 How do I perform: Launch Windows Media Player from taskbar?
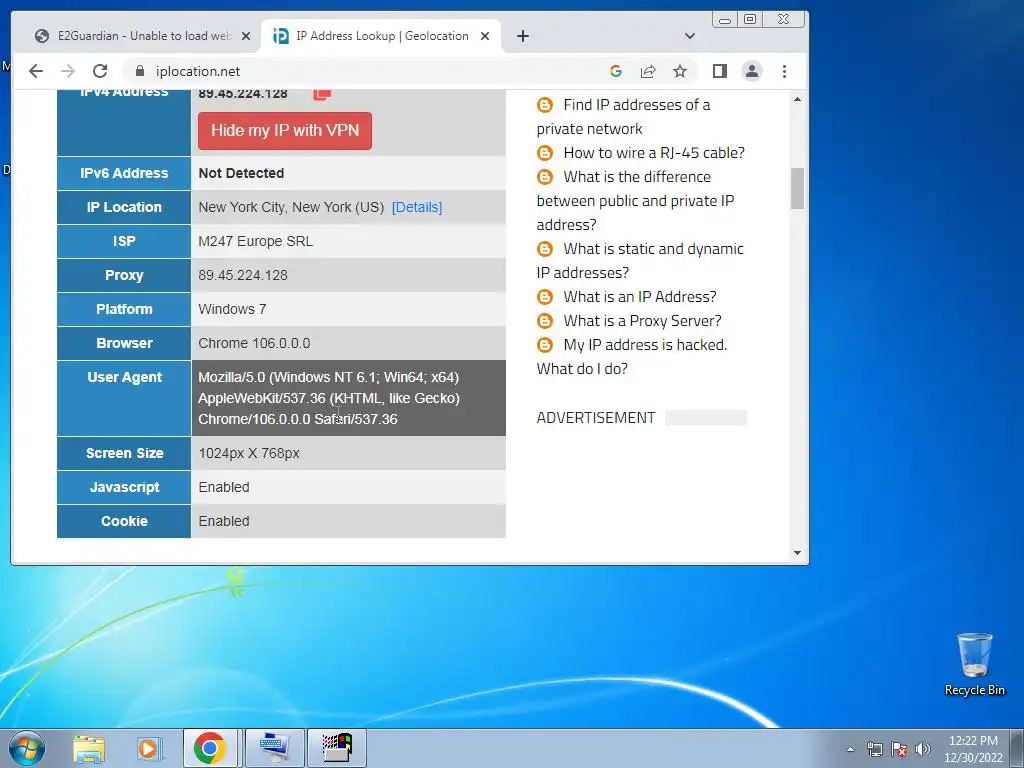(149, 748)
